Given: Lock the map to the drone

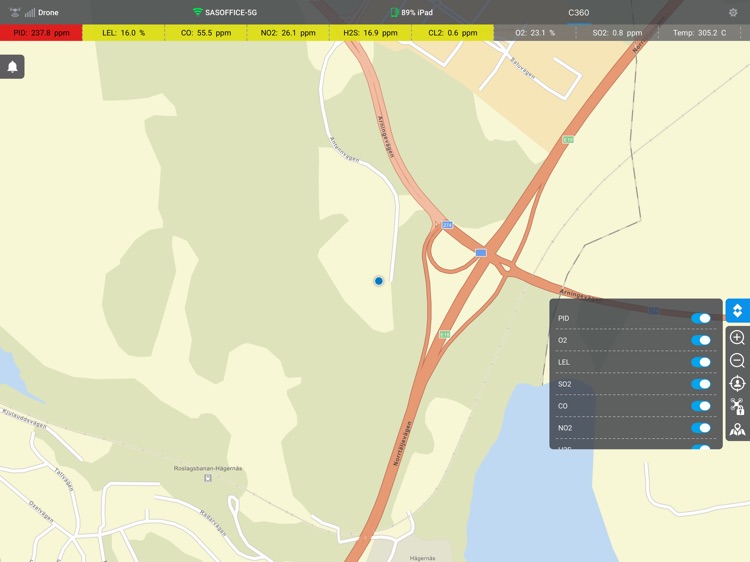Looking at the screenshot, I should (737, 406).
